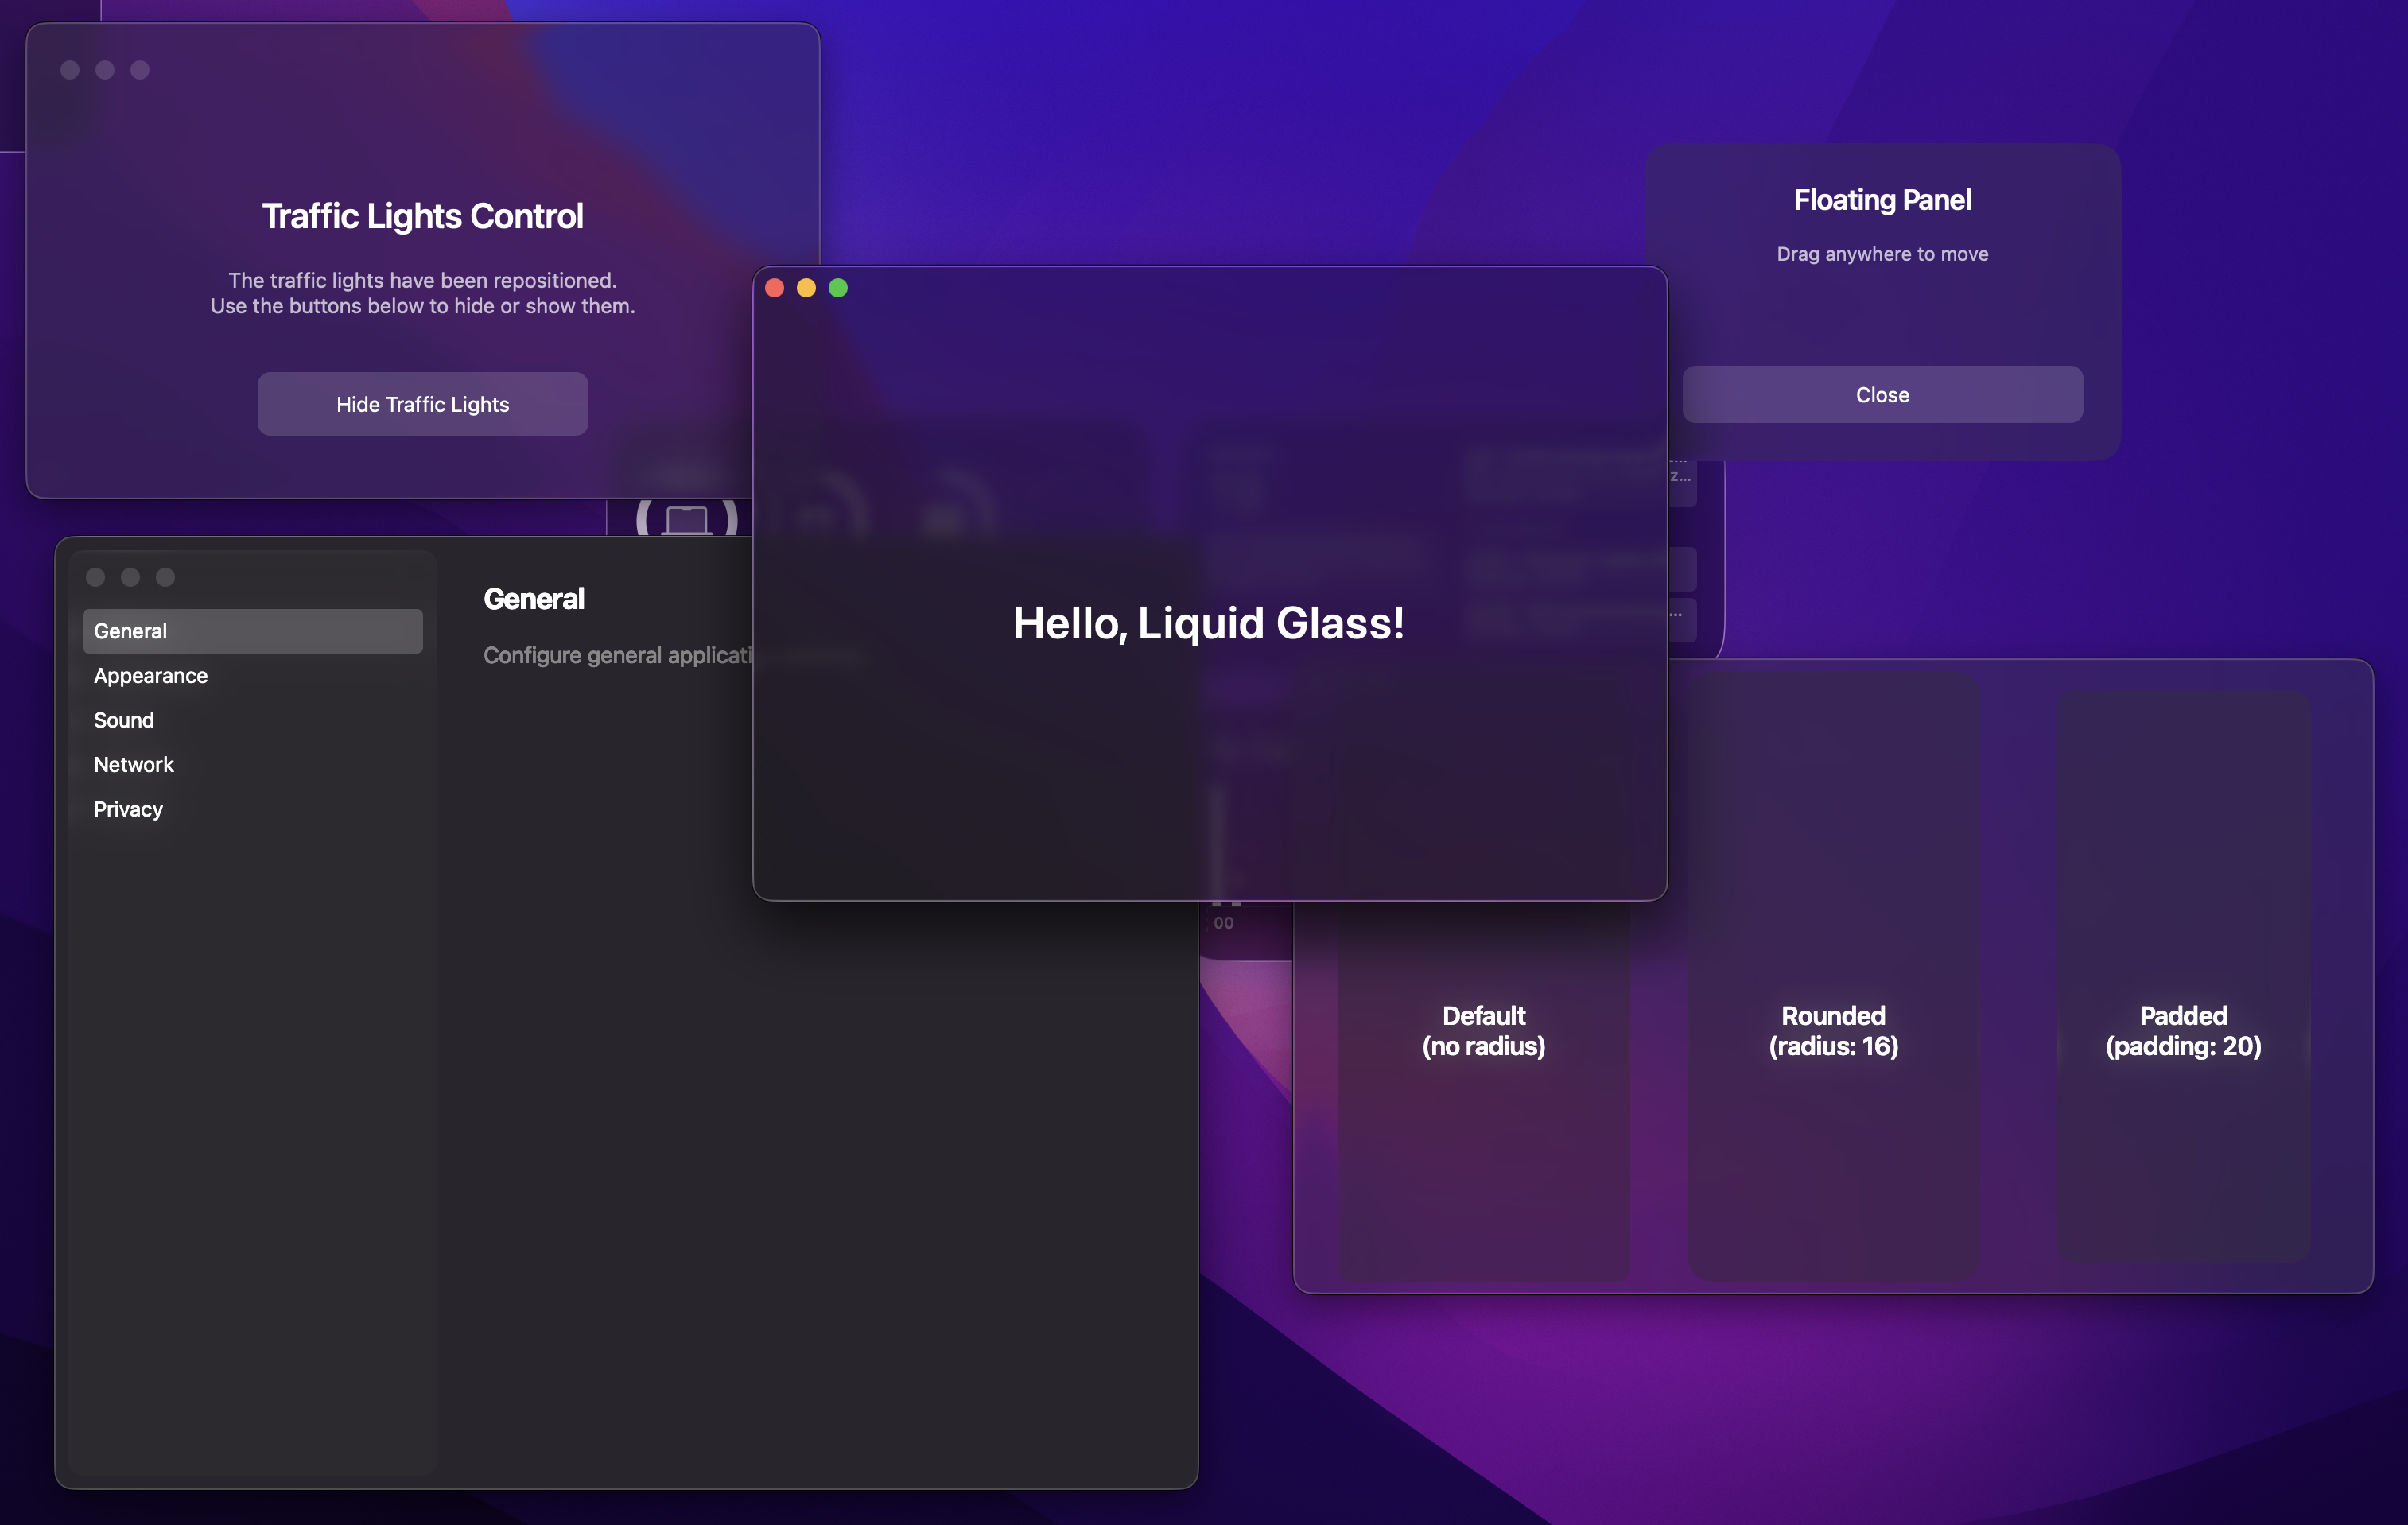Click the middle dimmed dot in Traffic Lights Control
Screen dimensions: 2408x1525
pyautogui.click(x=104, y=70)
